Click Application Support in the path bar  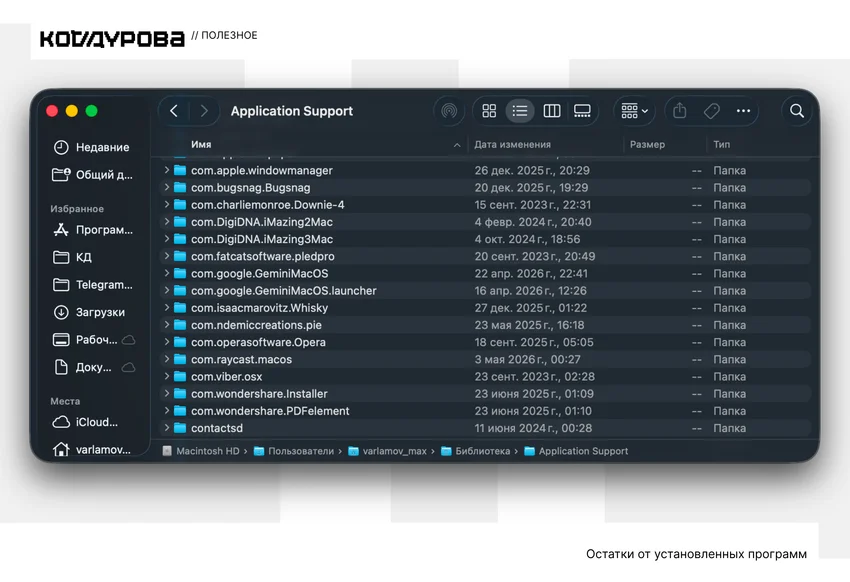[576, 451]
